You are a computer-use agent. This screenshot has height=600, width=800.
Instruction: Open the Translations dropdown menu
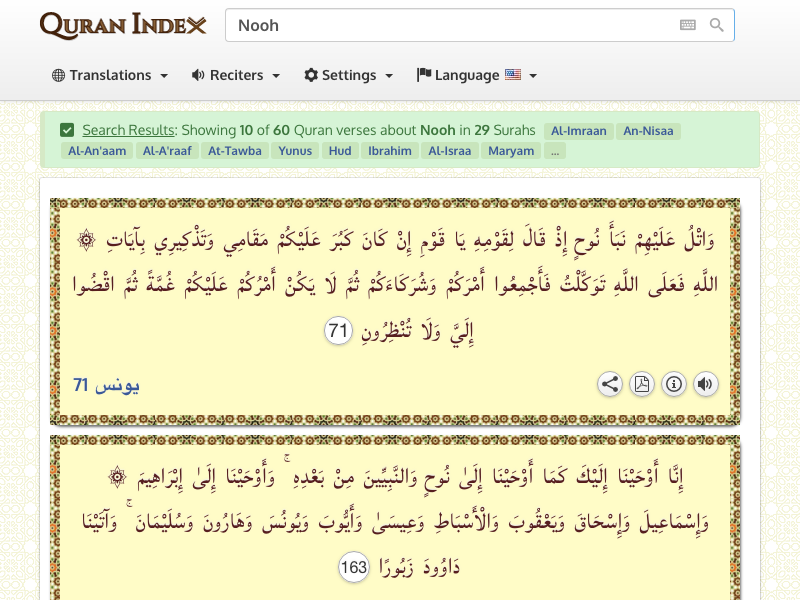(x=110, y=75)
